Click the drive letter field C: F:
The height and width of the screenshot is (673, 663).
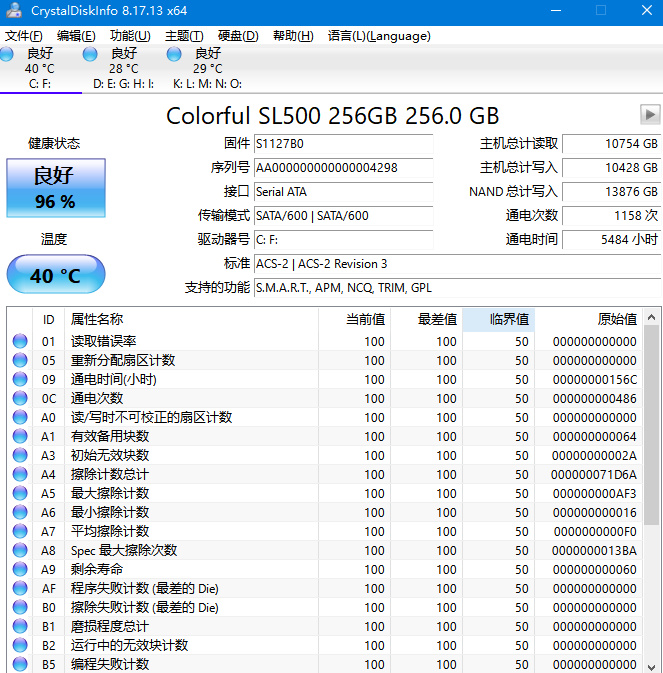343,240
